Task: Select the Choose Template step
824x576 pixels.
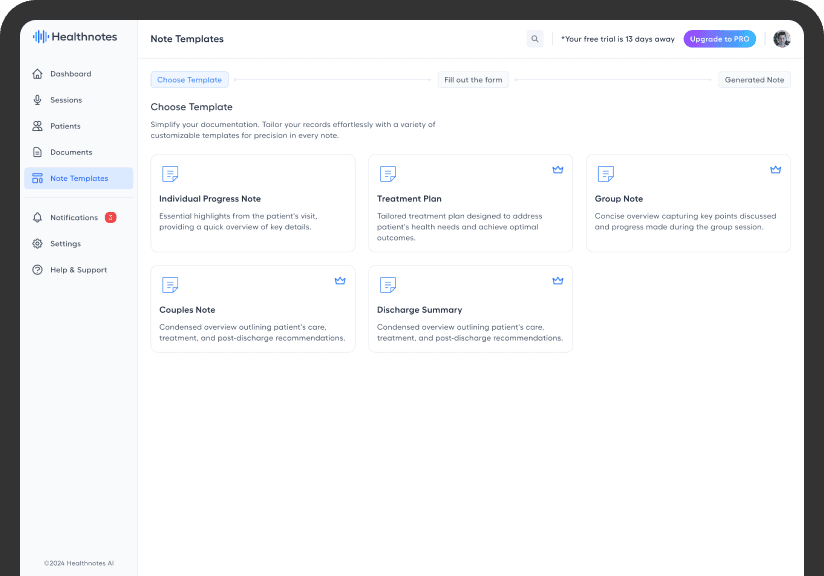Action: click(x=190, y=80)
